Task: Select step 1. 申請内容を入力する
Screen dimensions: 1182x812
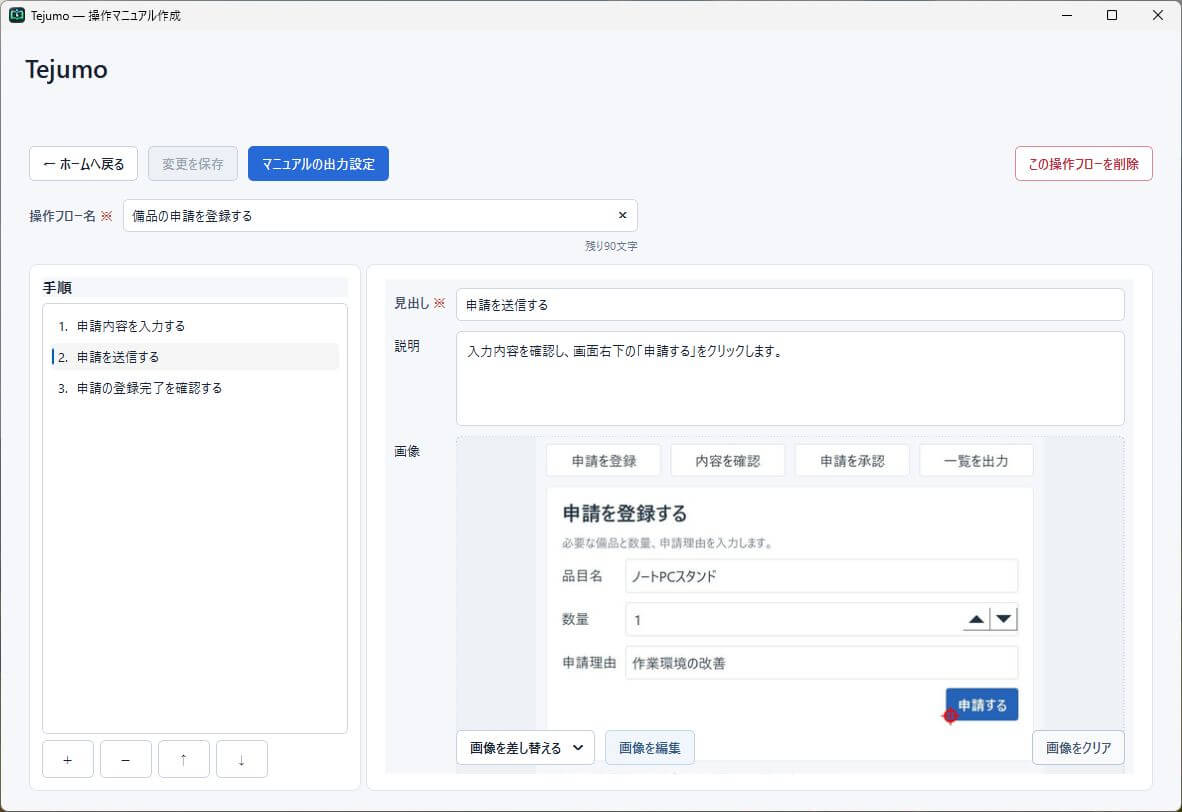Action: click(x=195, y=326)
